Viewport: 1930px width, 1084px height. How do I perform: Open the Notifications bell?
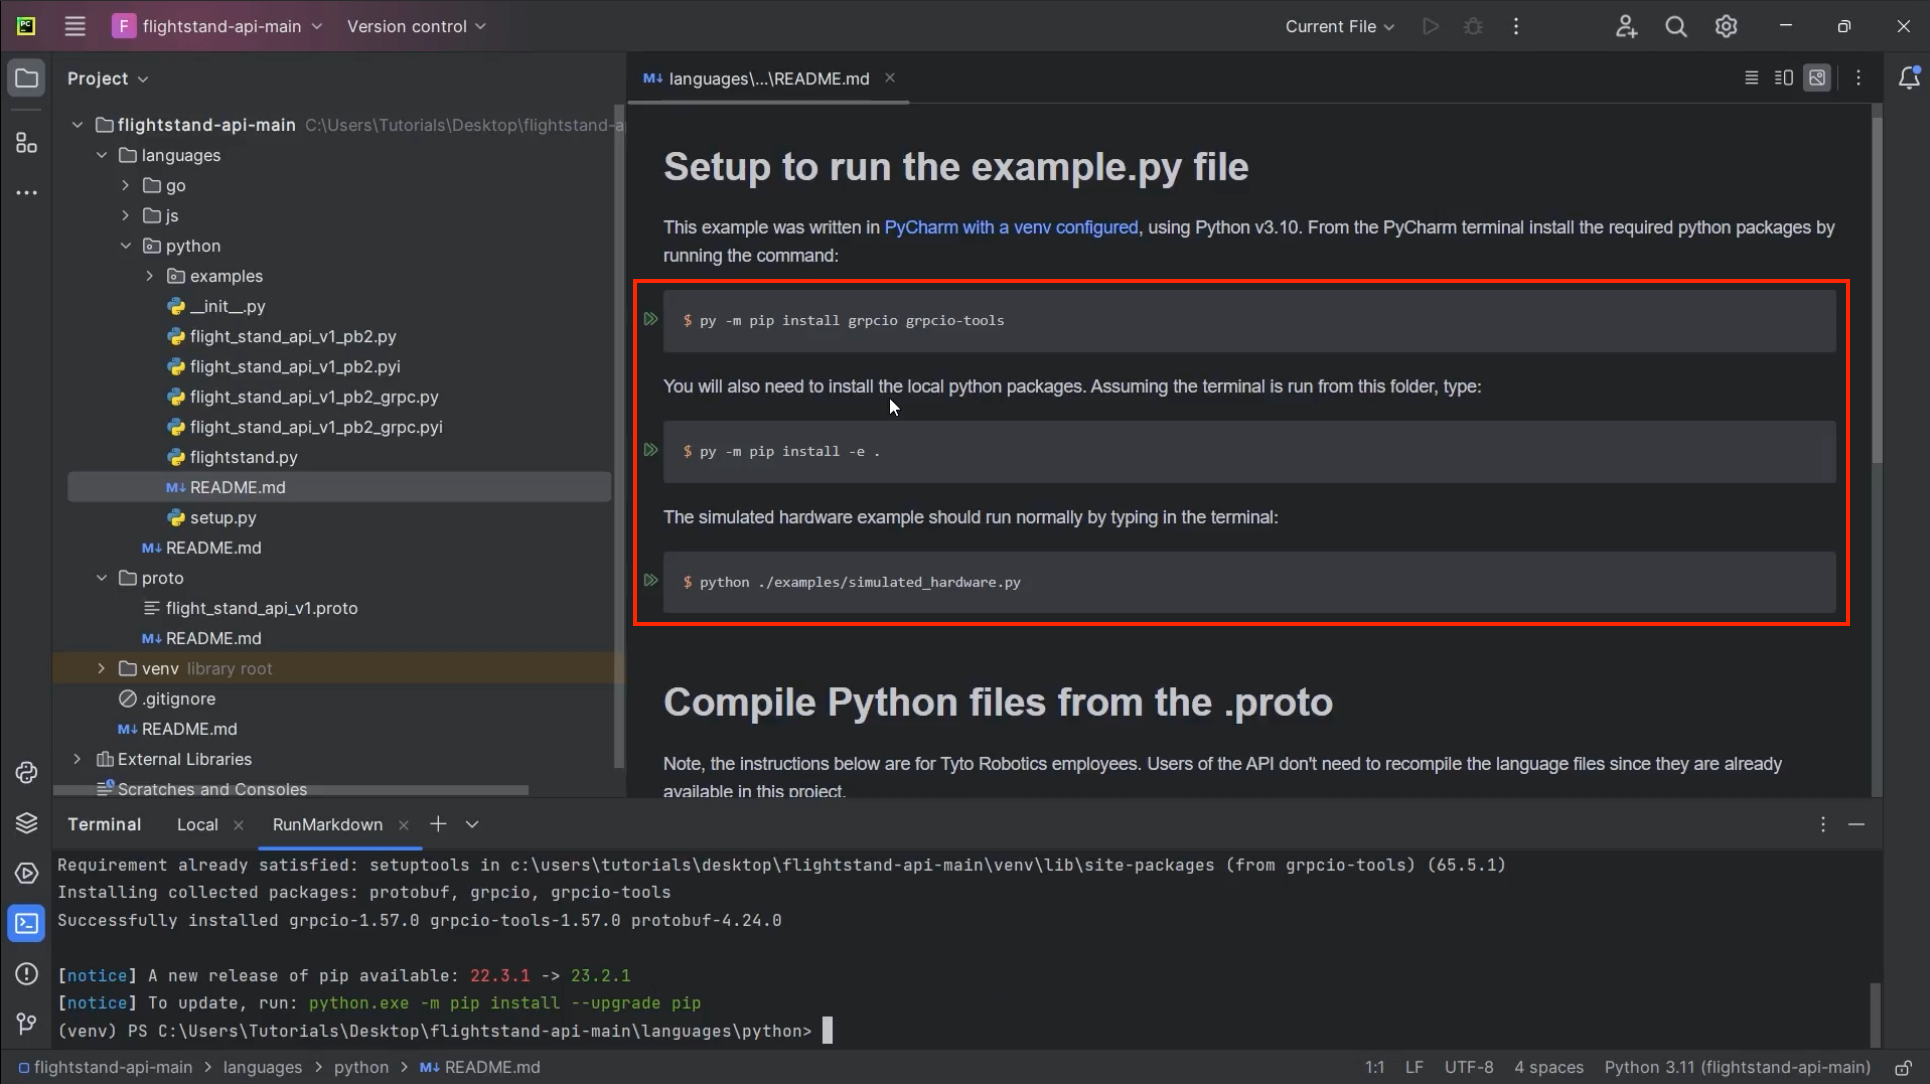click(x=1910, y=77)
